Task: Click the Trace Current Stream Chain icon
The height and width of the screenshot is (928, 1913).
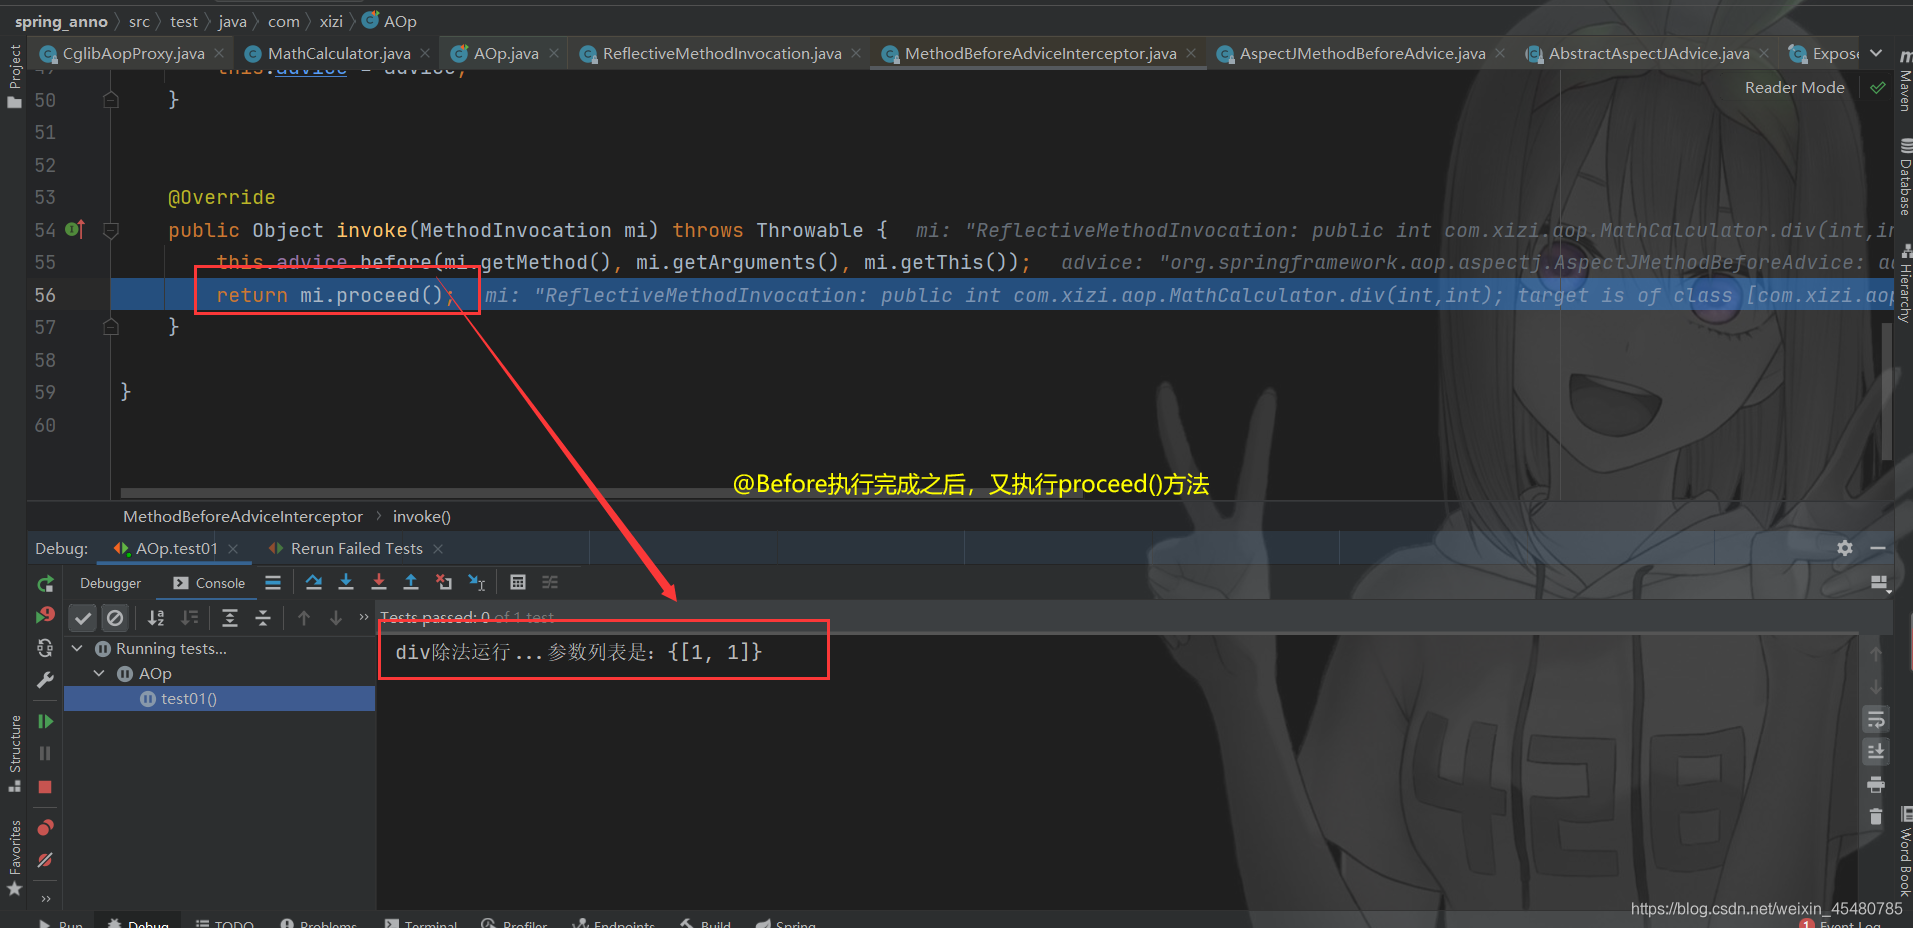Action: pos(550,582)
